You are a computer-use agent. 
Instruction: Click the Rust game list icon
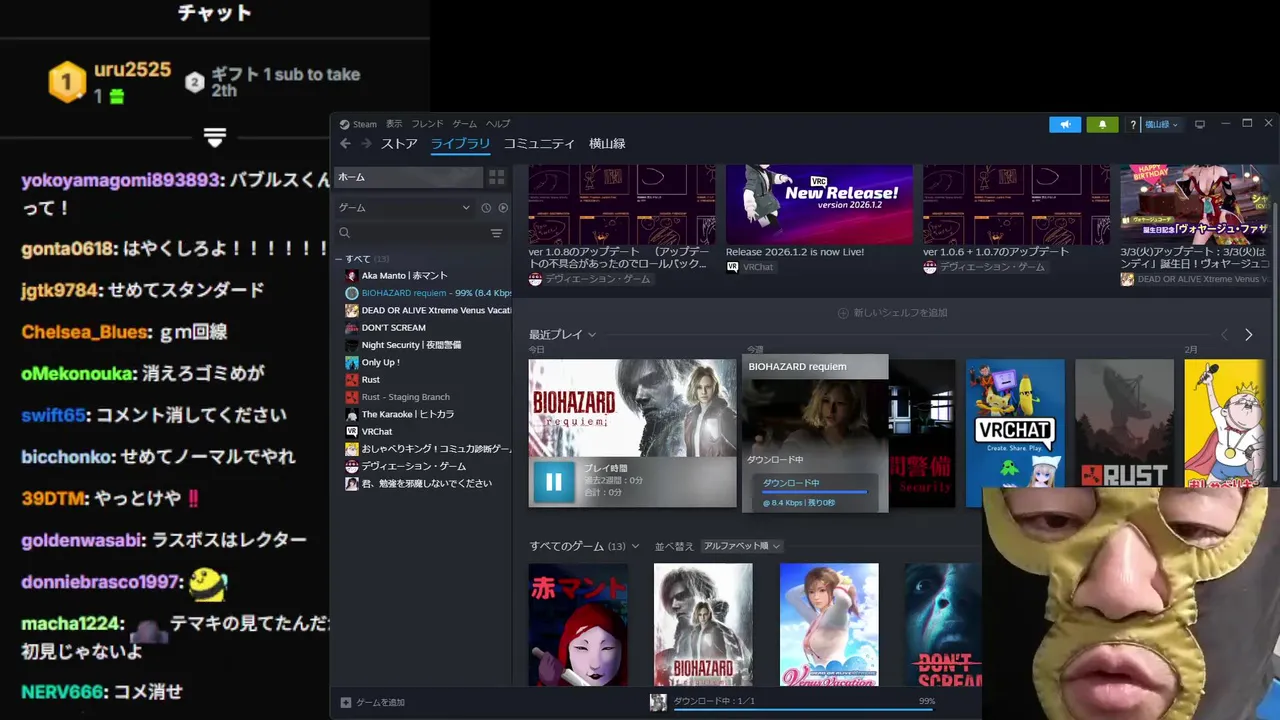(351, 380)
